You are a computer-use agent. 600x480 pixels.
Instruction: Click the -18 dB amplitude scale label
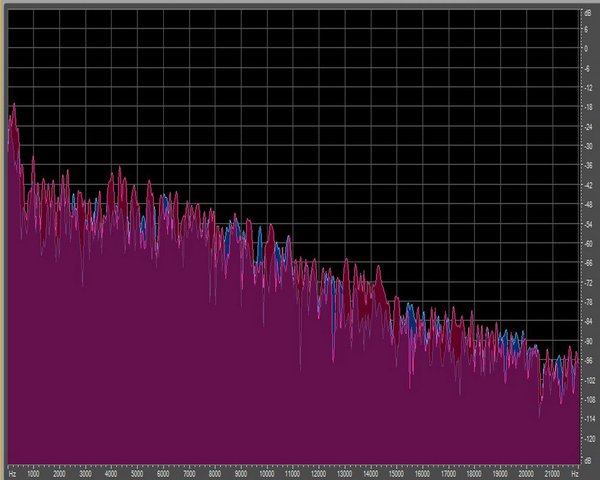(588, 107)
